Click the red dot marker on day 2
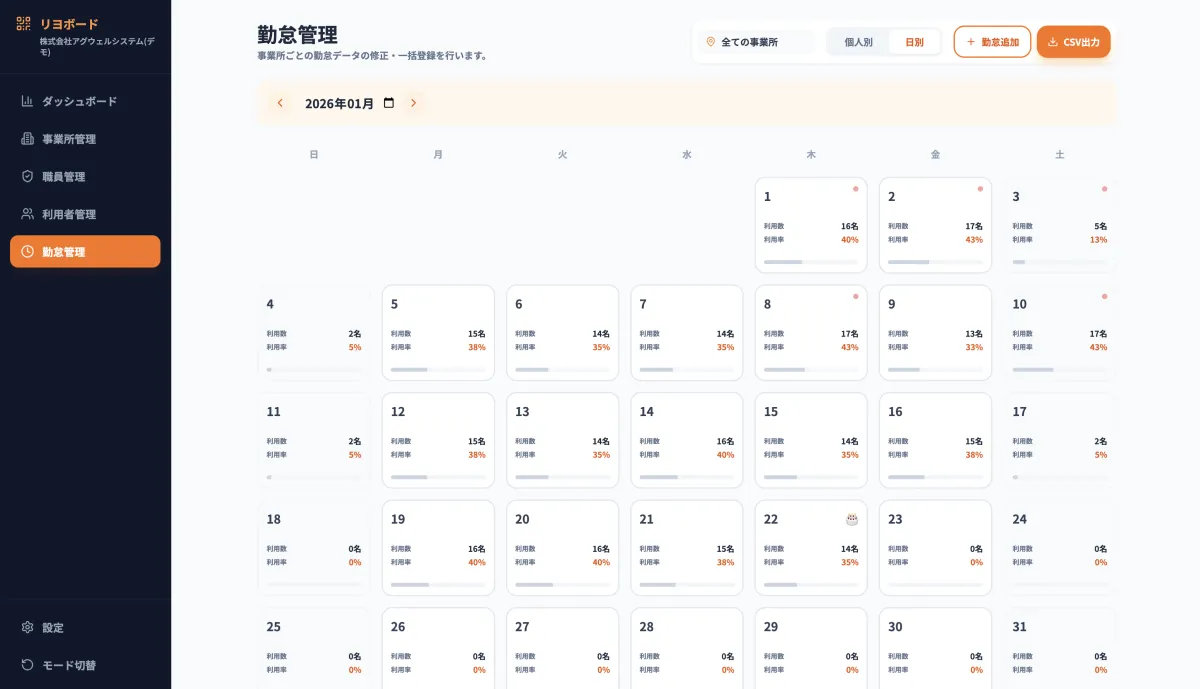This screenshot has height=689, width=1200. pyautogui.click(x=980, y=189)
